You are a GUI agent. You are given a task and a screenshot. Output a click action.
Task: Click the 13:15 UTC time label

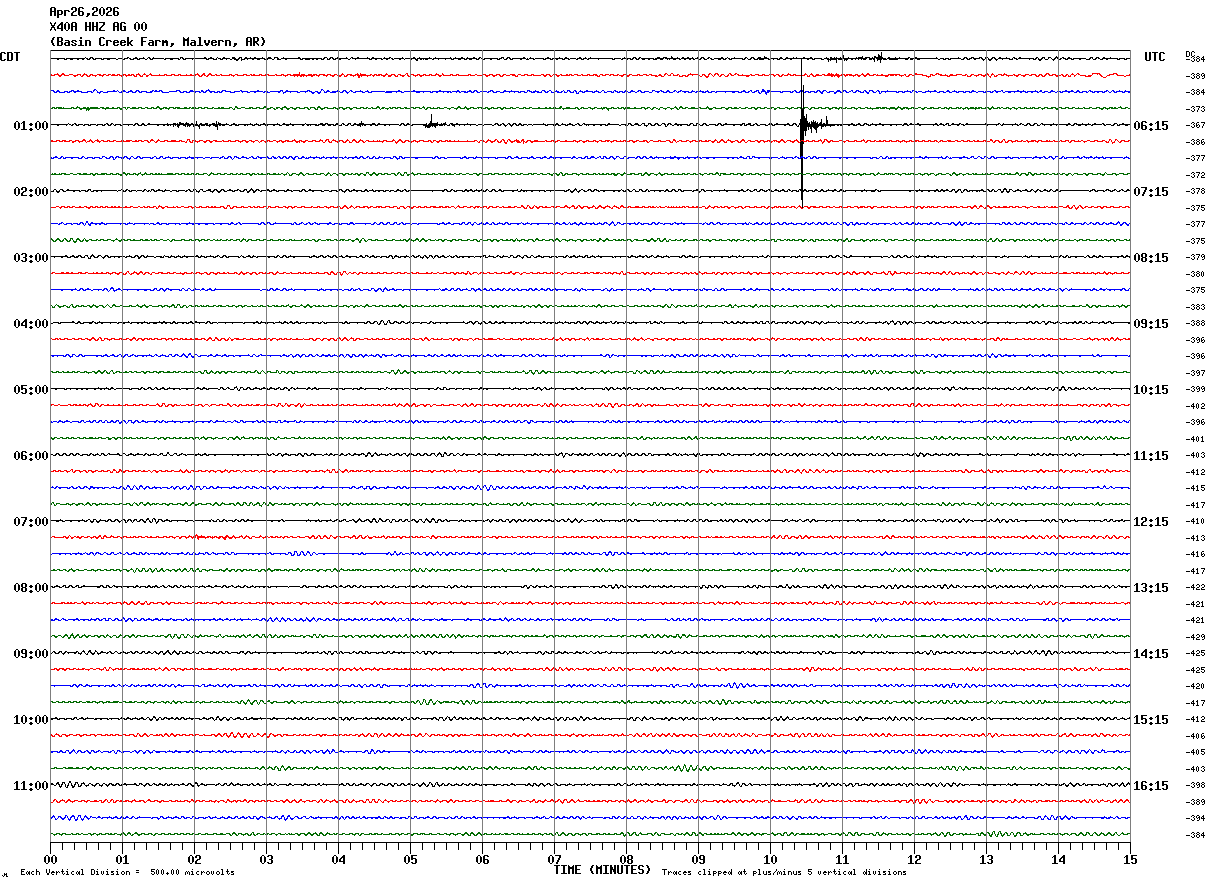[x=1150, y=587]
